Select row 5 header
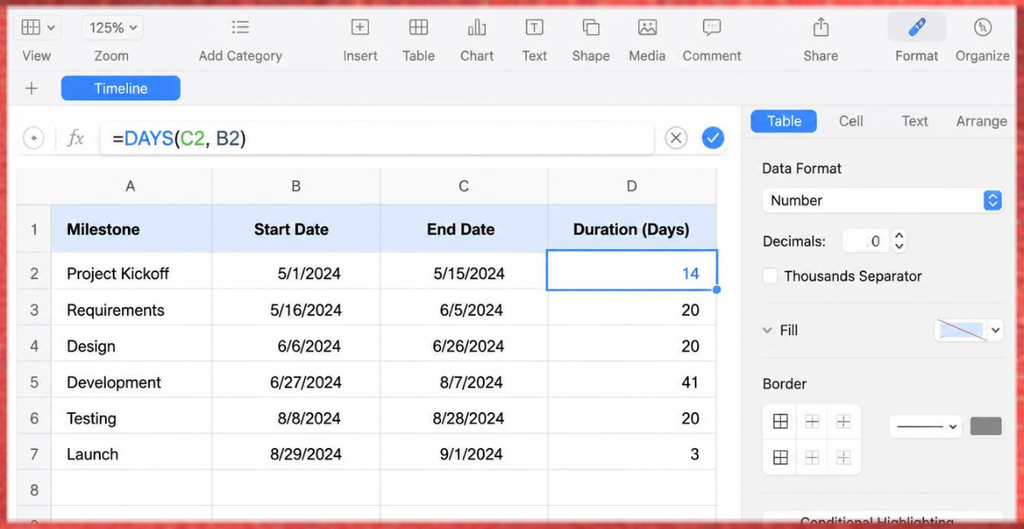Image resolution: width=1024 pixels, height=529 pixels. pyautogui.click(x=34, y=382)
